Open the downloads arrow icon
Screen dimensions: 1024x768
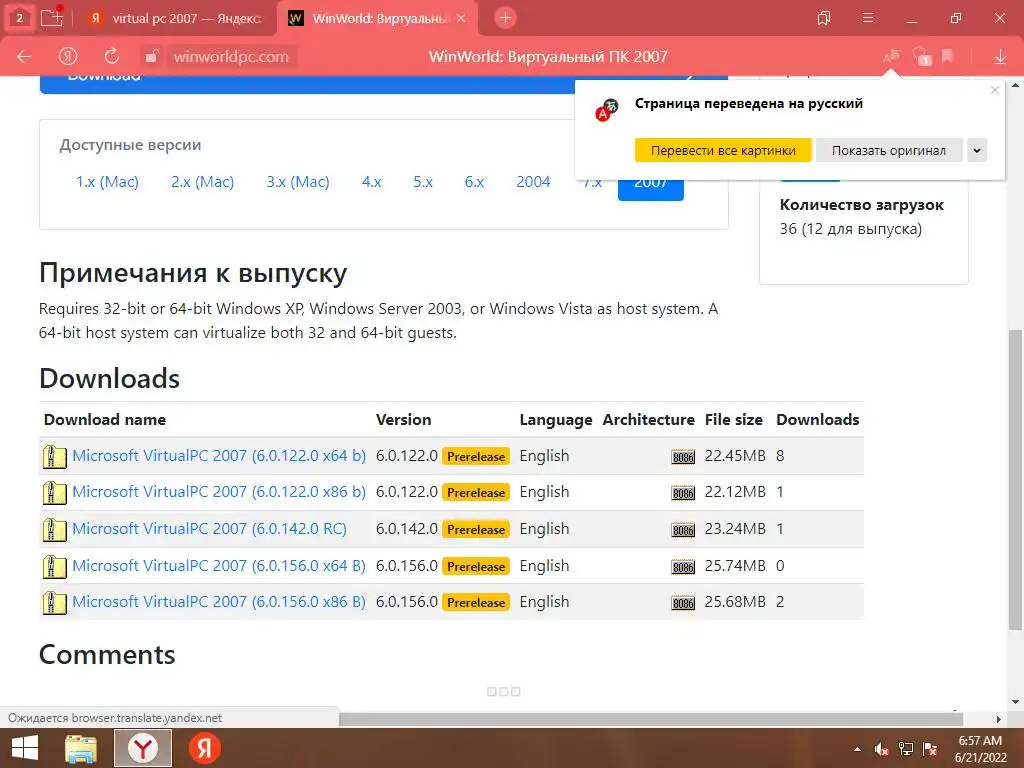coord(1000,57)
